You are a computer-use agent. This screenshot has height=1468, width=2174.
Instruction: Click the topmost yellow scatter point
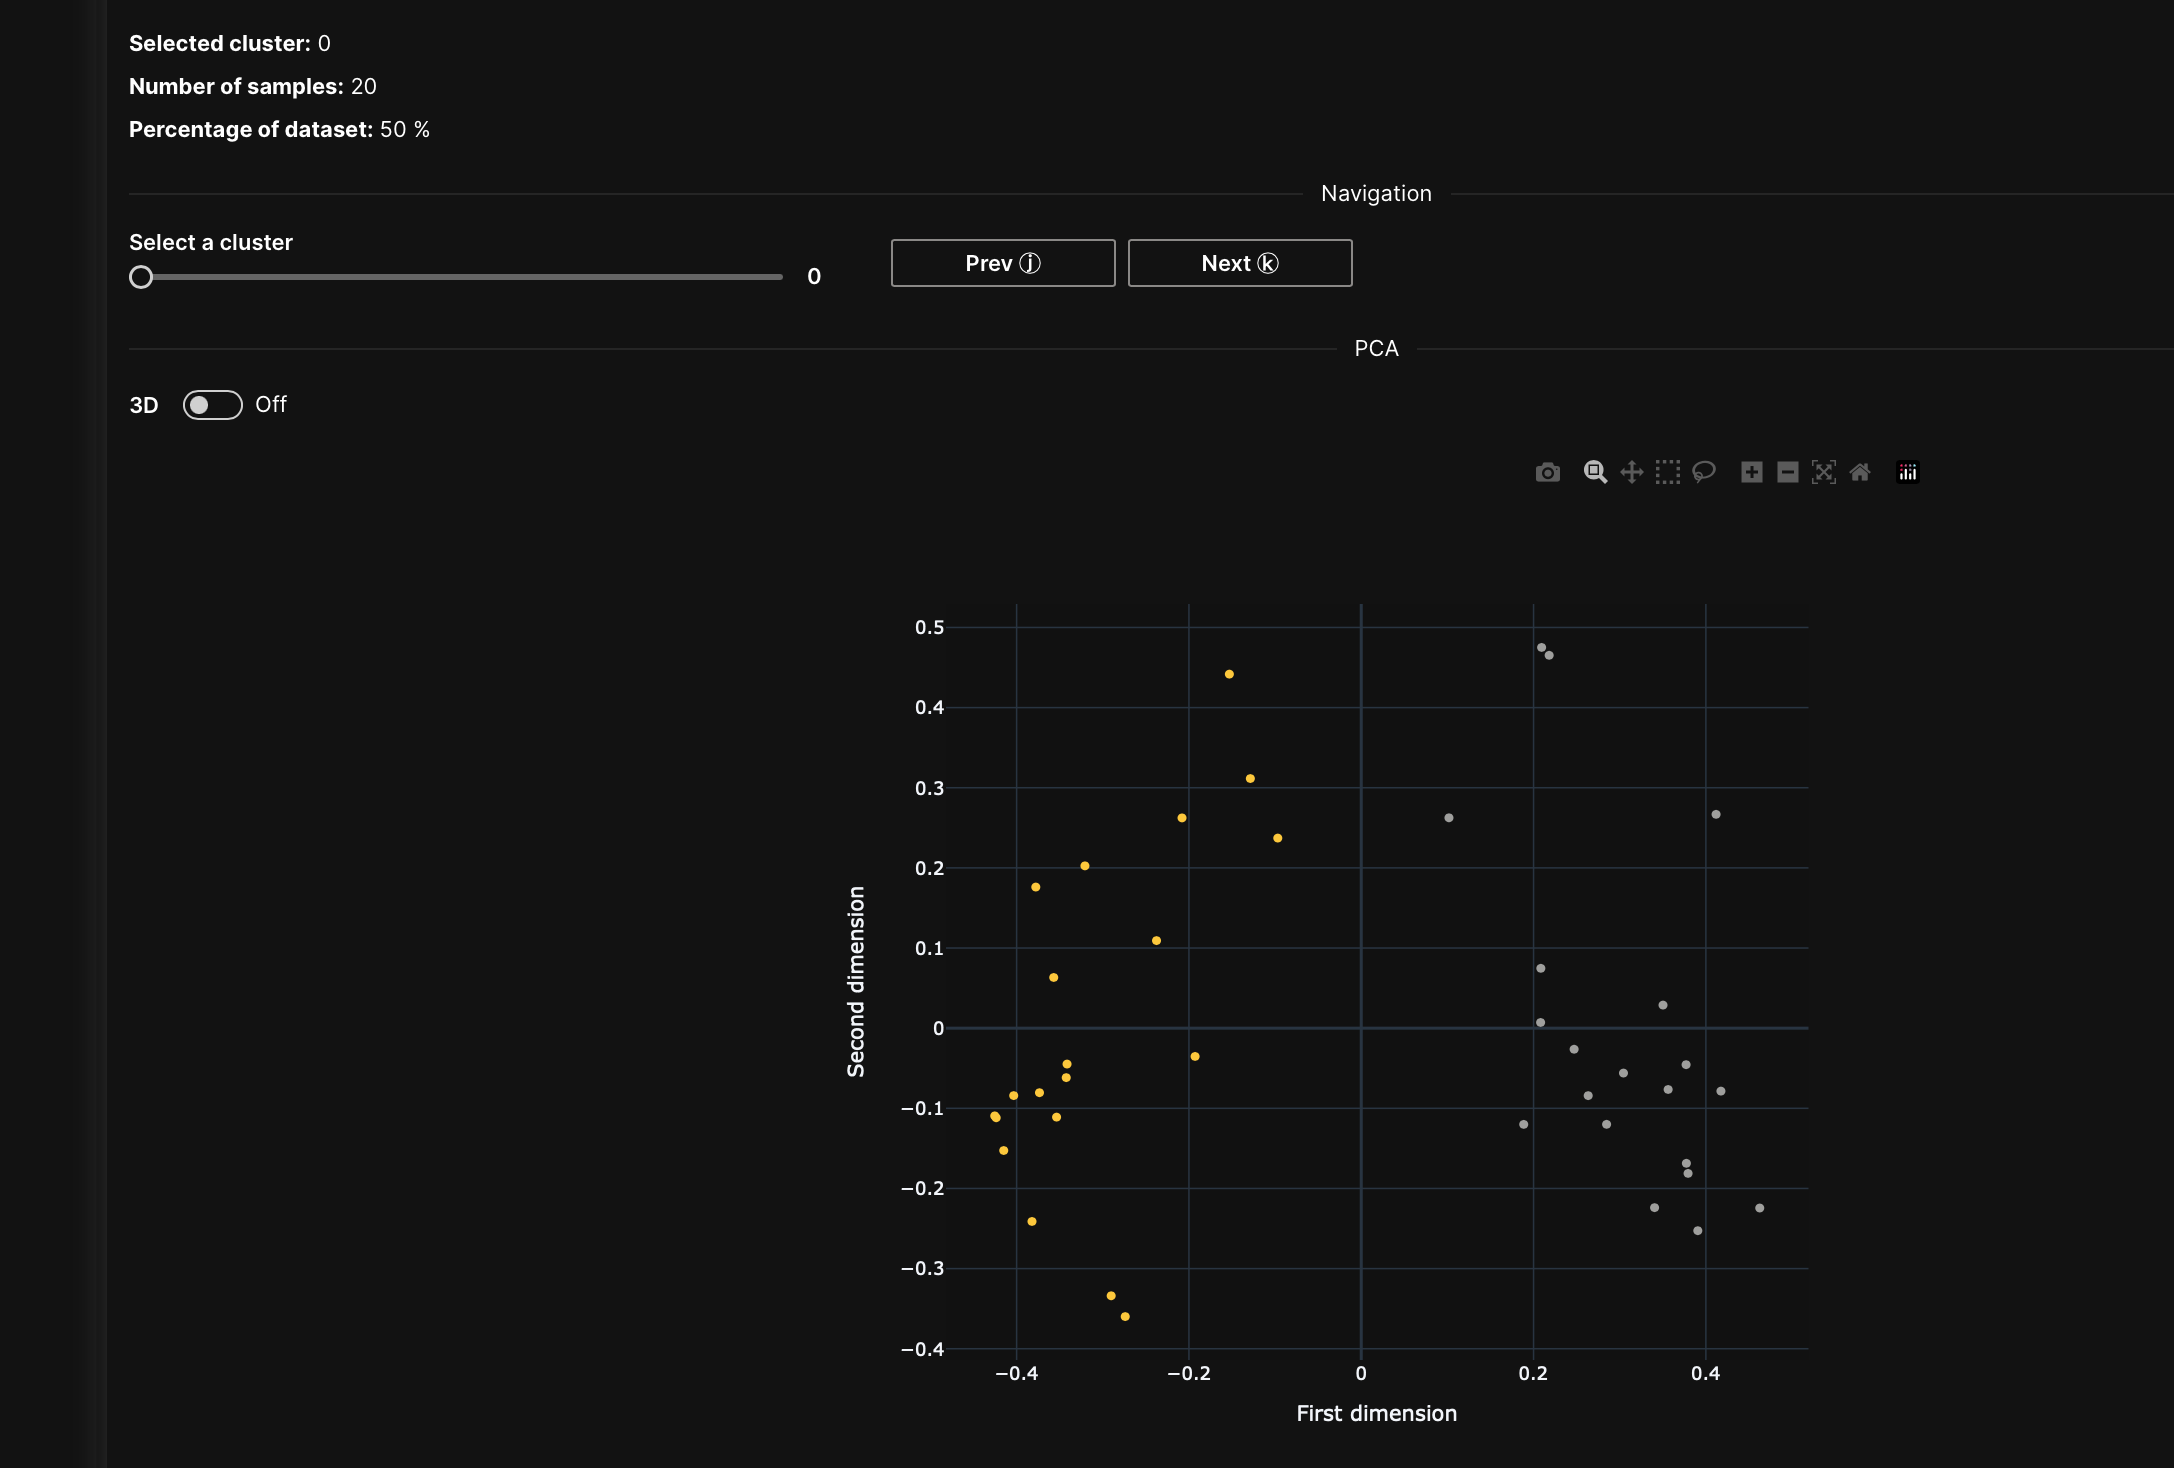pos(1229,674)
